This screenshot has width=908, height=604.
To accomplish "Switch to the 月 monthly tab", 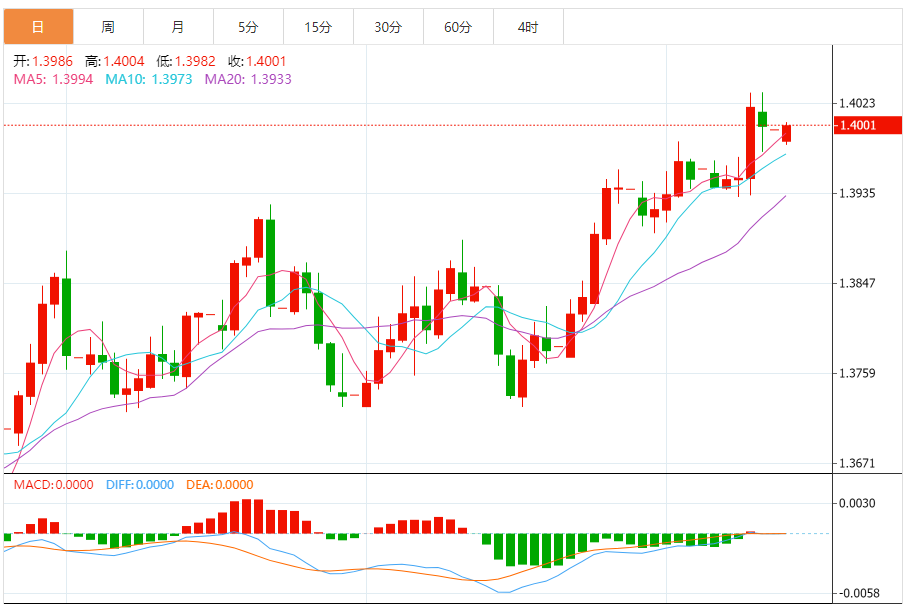I will click(x=178, y=27).
